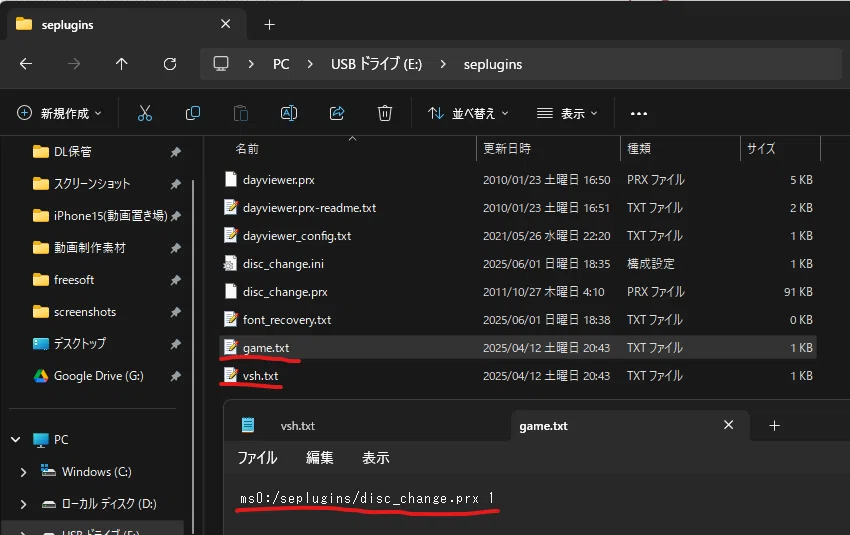Go forward with the right arrow
Image resolution: width=850 pixels, height=535 pixels.
click(74, 64)
